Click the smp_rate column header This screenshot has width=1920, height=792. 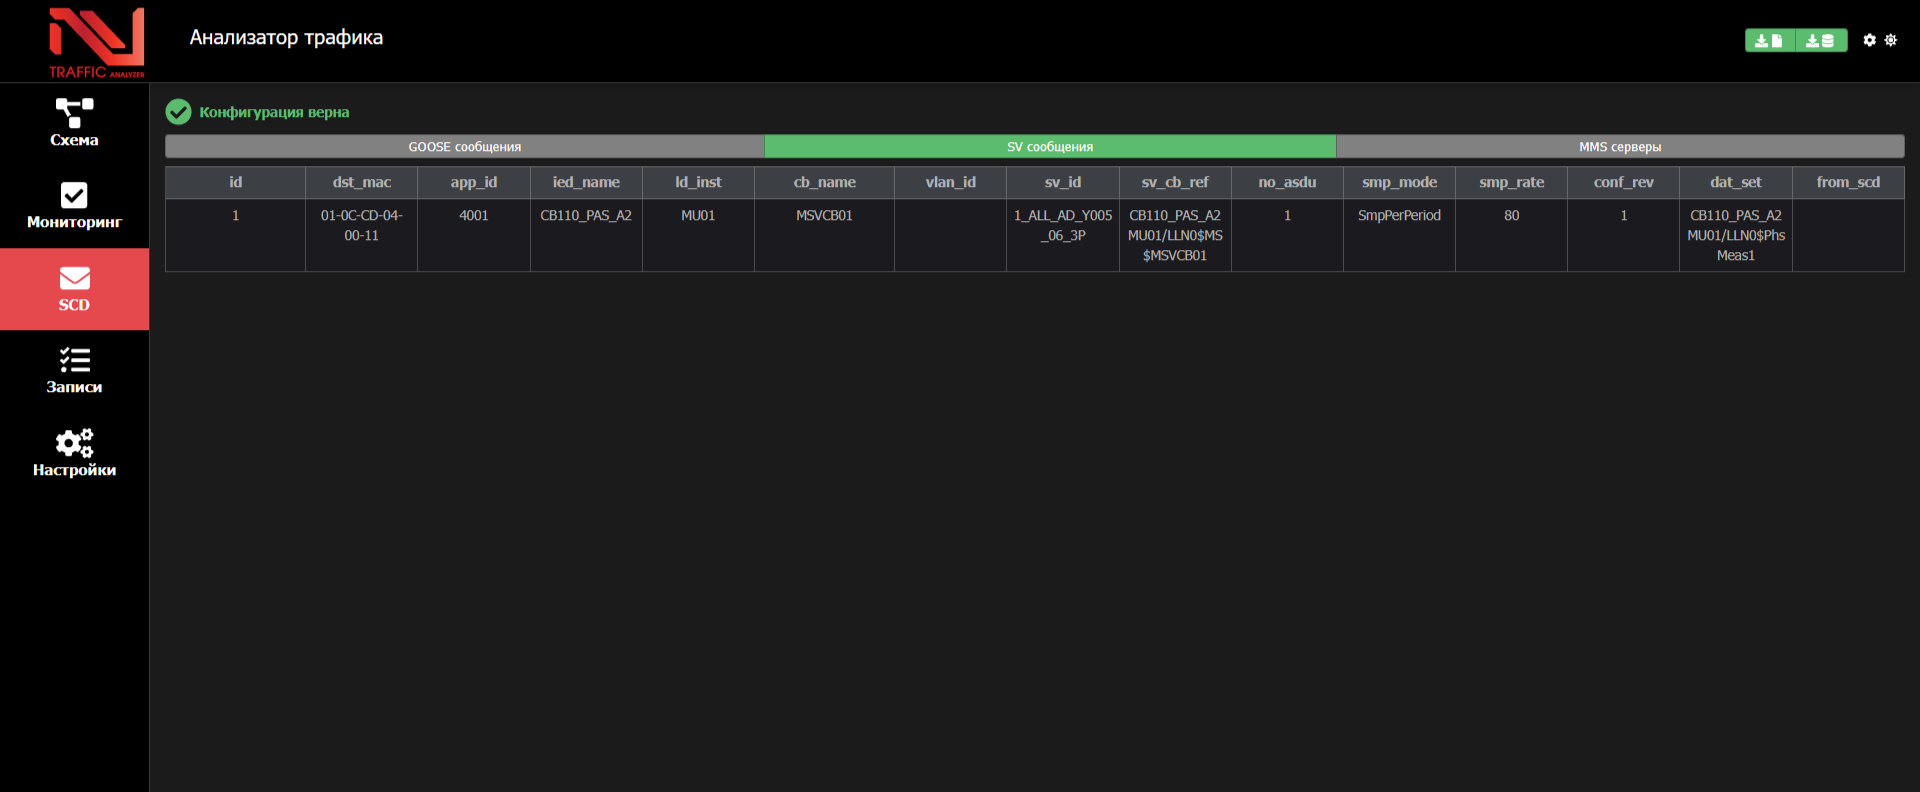[1511, 182]
